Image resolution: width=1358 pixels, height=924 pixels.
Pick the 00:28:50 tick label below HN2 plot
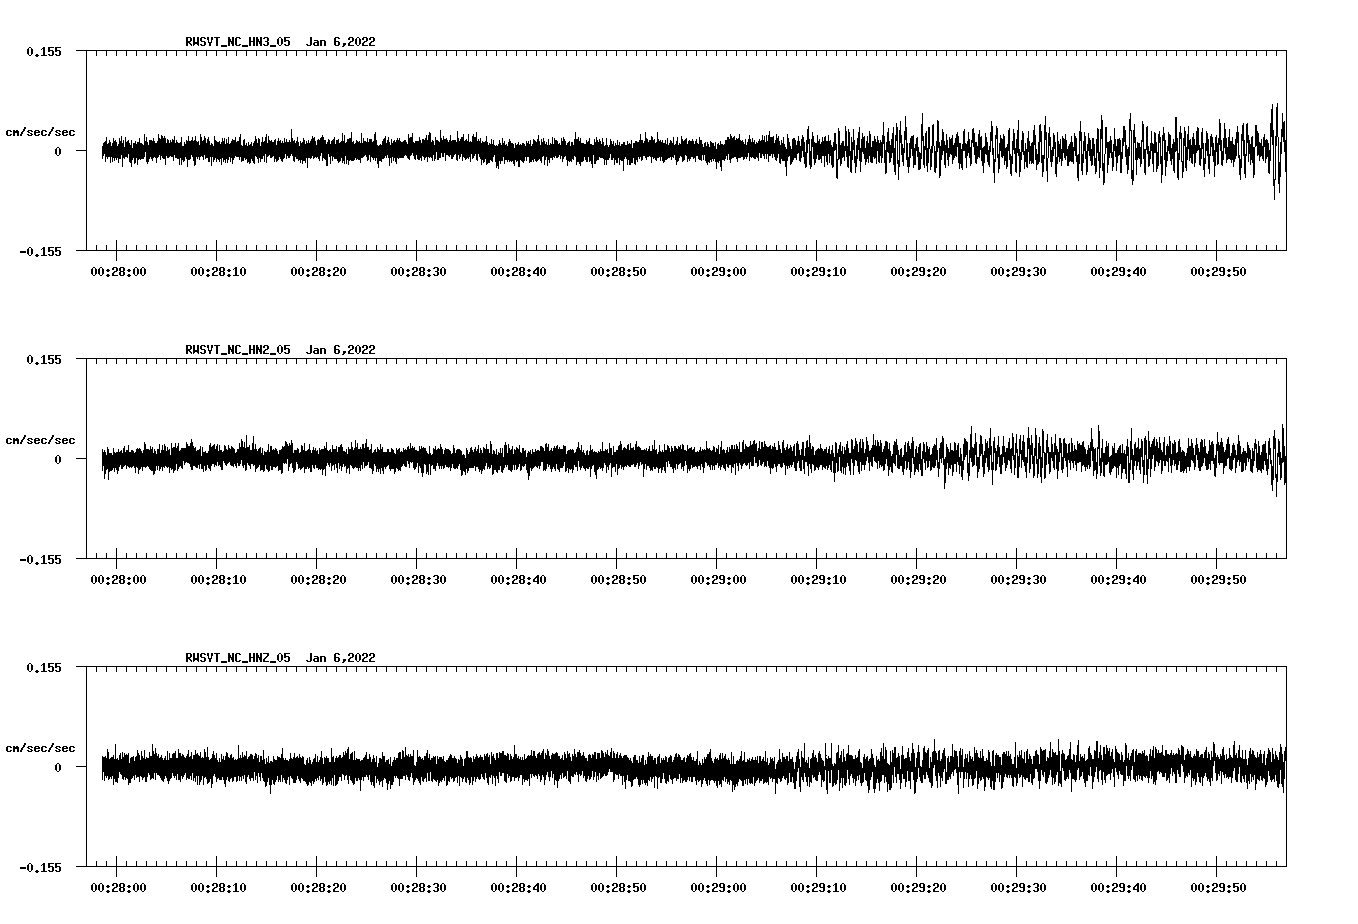point(618,580)
